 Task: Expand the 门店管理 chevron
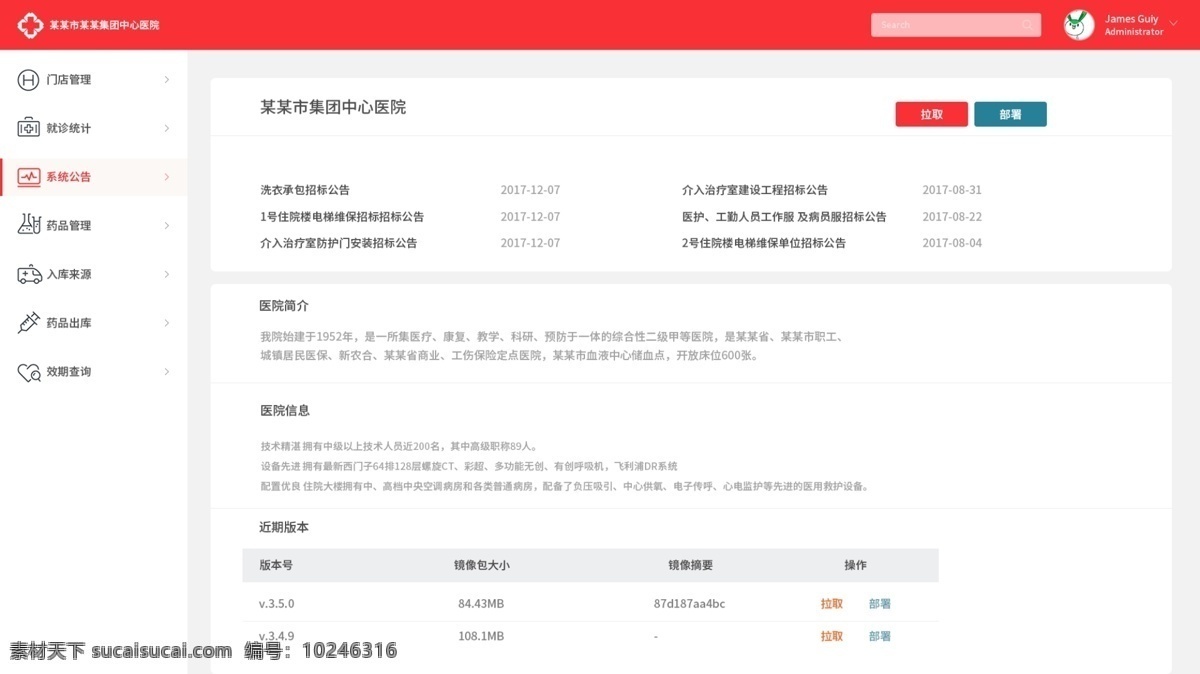167,80
